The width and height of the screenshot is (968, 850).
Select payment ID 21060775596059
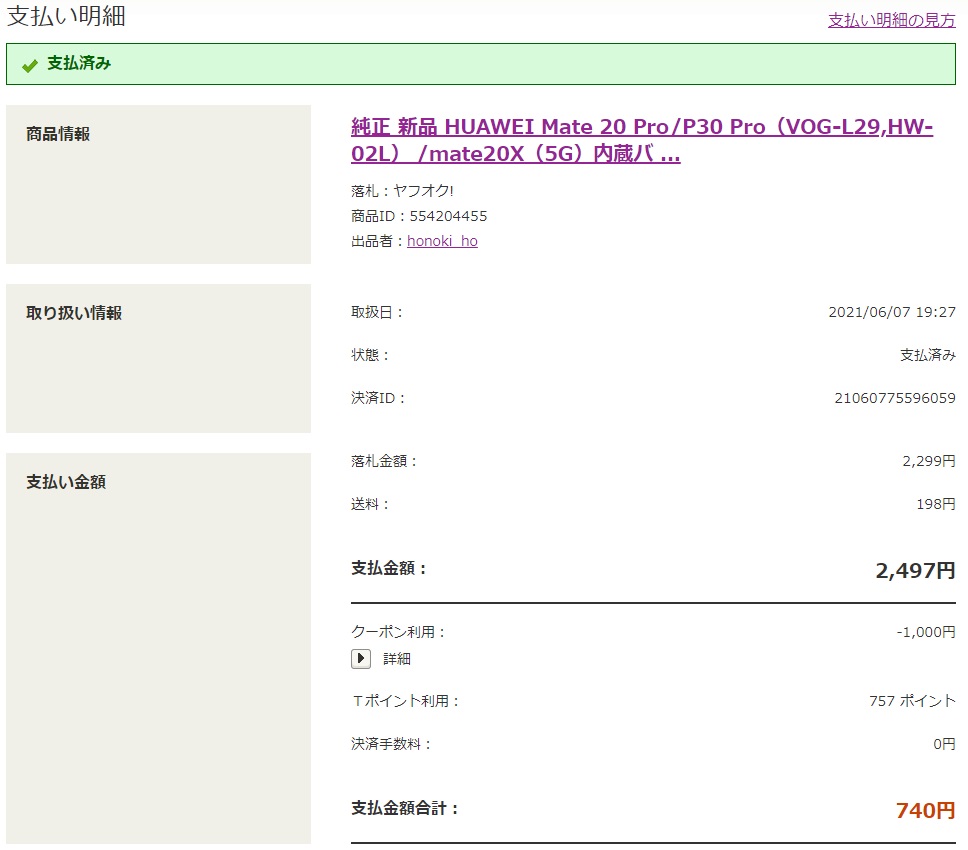click(x=895, y=398)
